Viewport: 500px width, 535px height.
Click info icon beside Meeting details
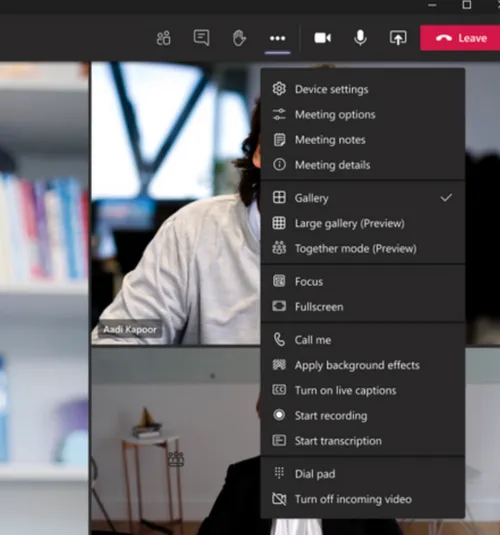tap(279, 164)
